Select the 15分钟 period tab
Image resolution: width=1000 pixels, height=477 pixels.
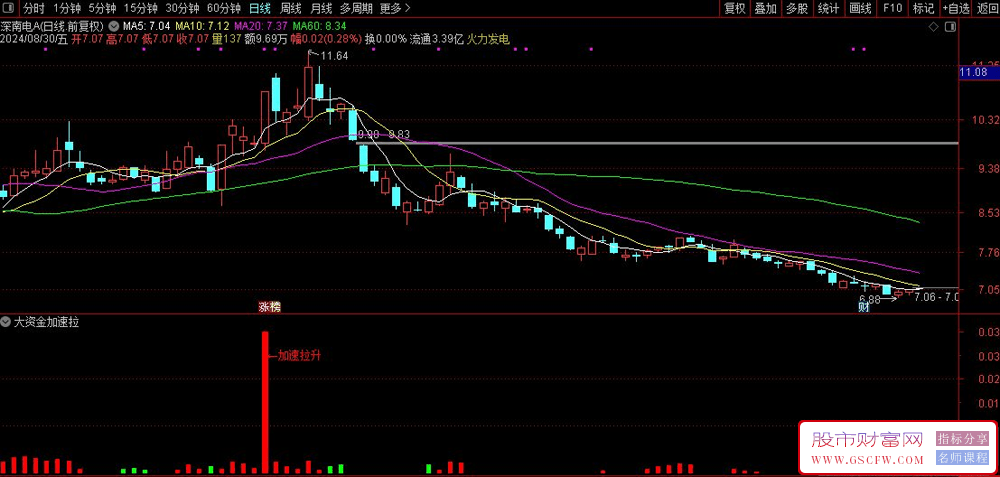pyautogui.click(x=140, y=8)
